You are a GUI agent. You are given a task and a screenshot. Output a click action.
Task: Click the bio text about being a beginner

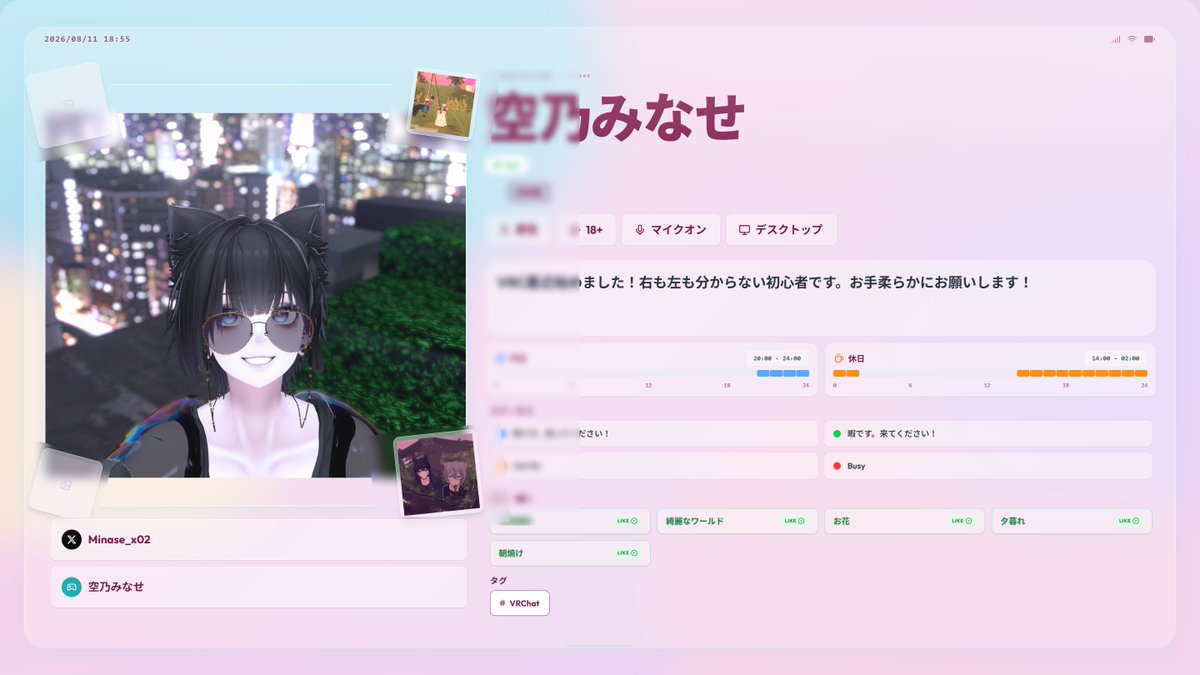[x=764, y=283]
